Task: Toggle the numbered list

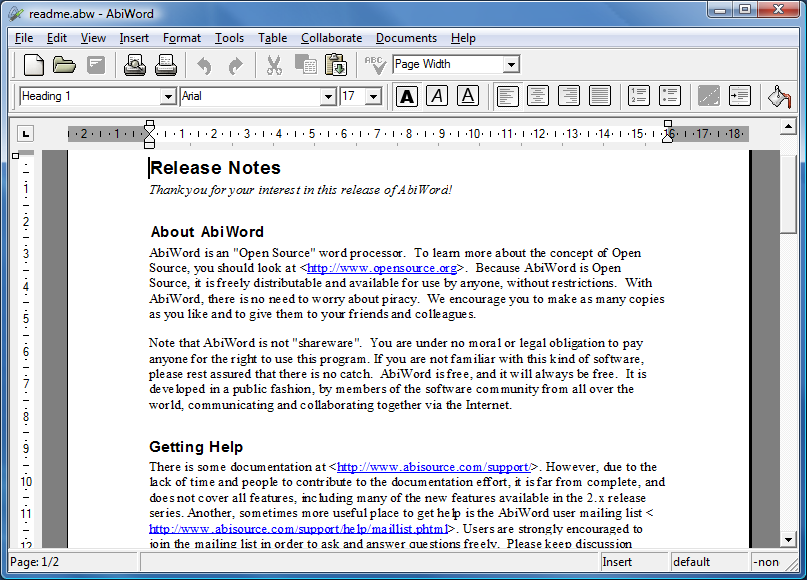Action: coord(639,96)
